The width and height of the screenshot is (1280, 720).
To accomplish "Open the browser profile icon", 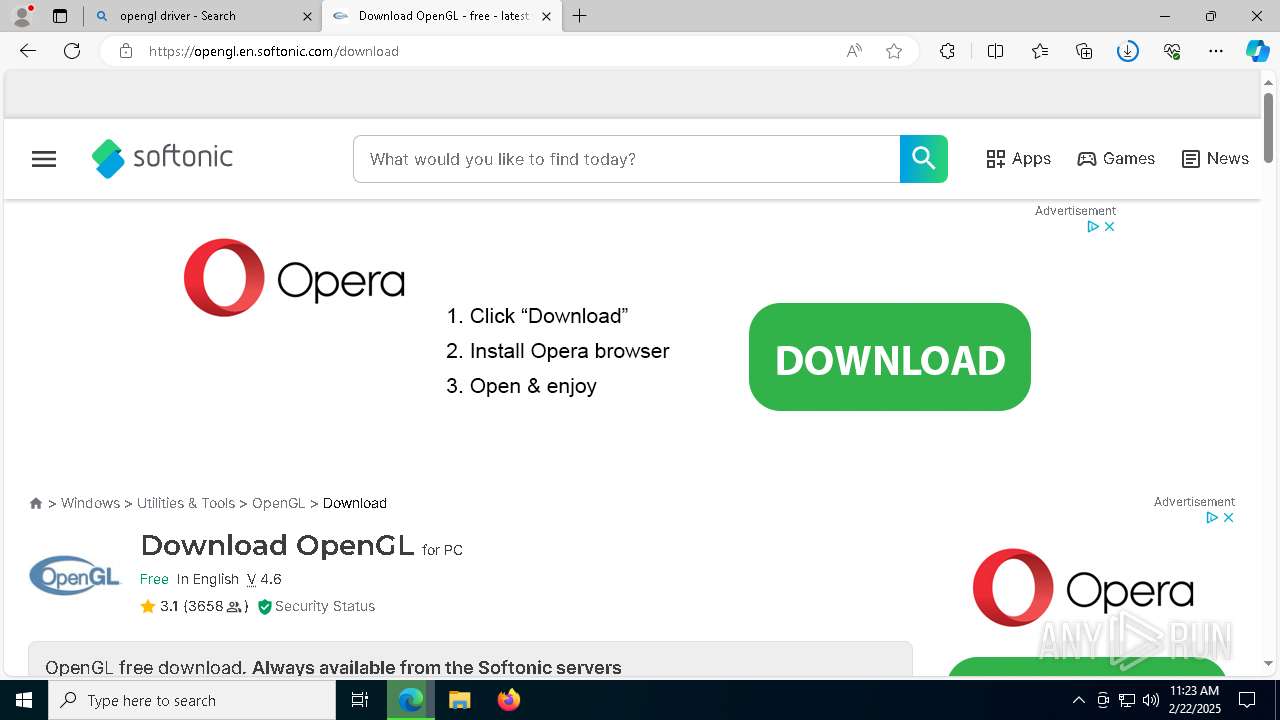I will click(x=22, y=16).
